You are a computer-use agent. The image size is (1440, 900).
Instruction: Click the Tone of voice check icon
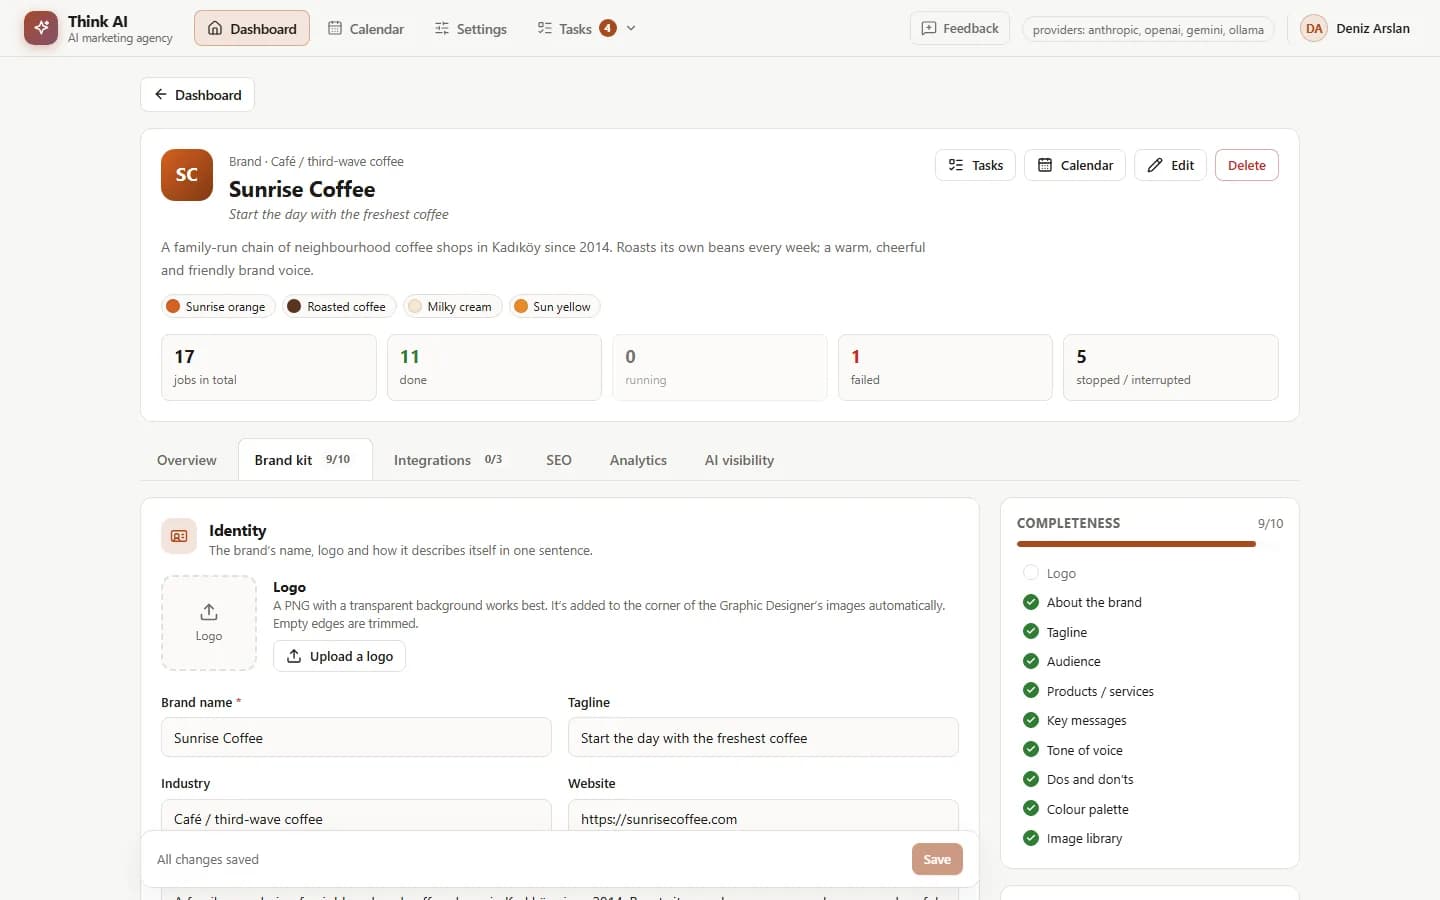1031,749
